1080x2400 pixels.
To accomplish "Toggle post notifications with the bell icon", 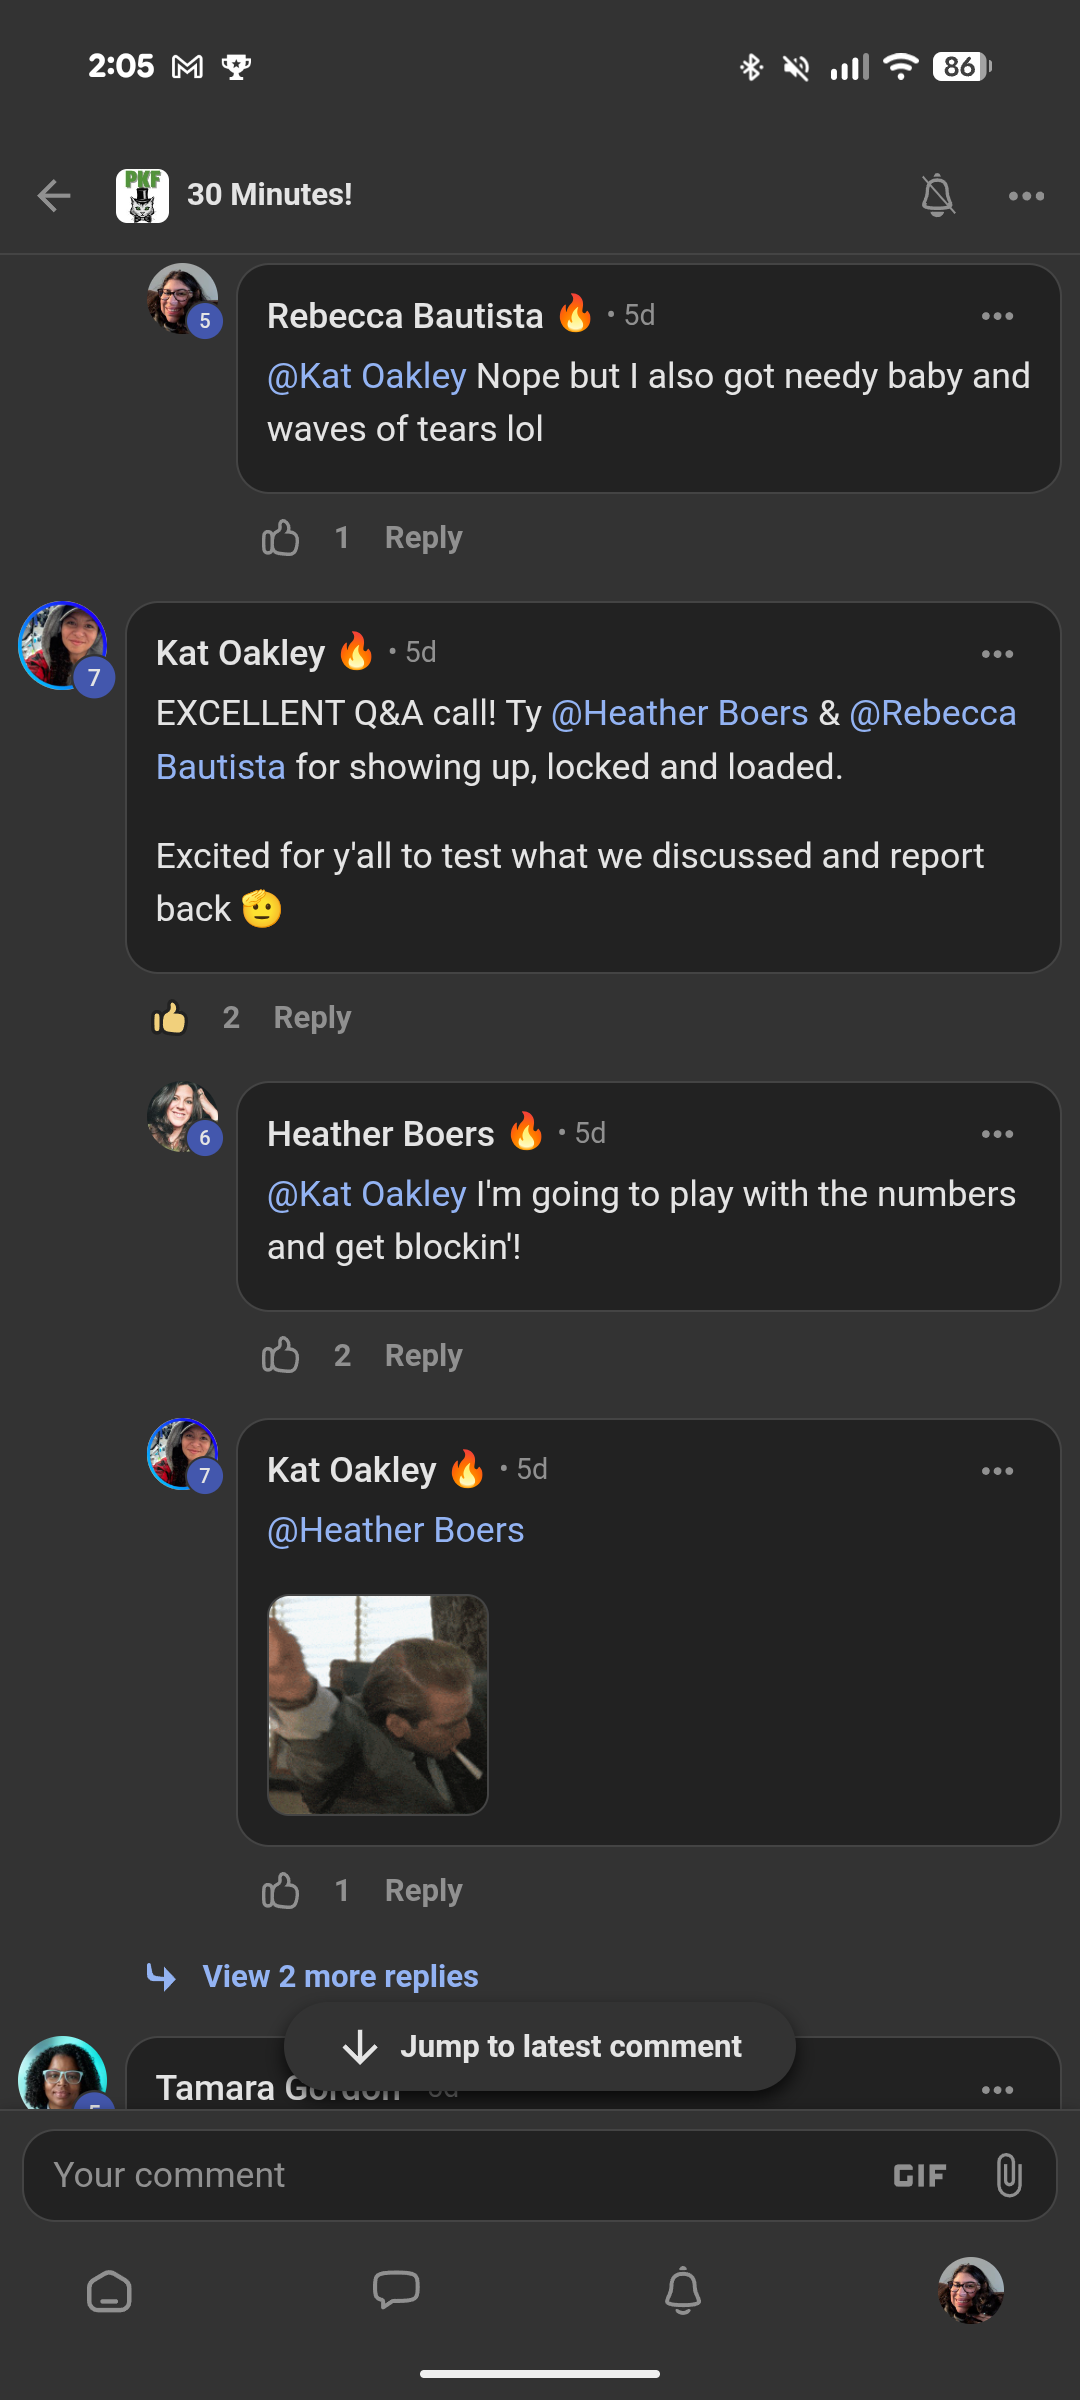I will [x=937, y=195].
